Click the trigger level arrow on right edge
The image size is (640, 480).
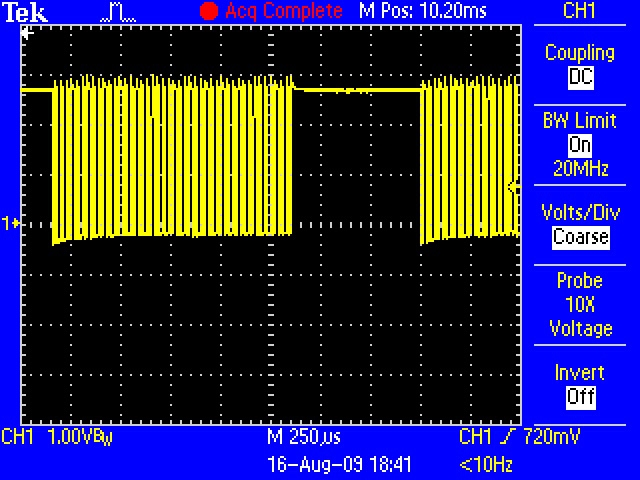(x=514, y=187)
